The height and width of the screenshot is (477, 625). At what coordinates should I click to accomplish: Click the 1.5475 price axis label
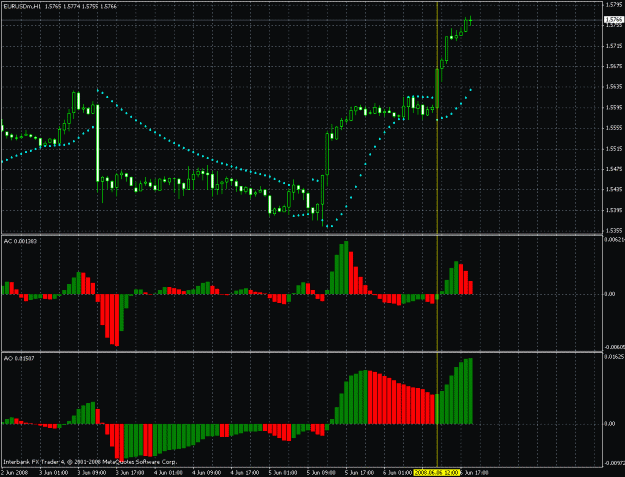(614, 169)
